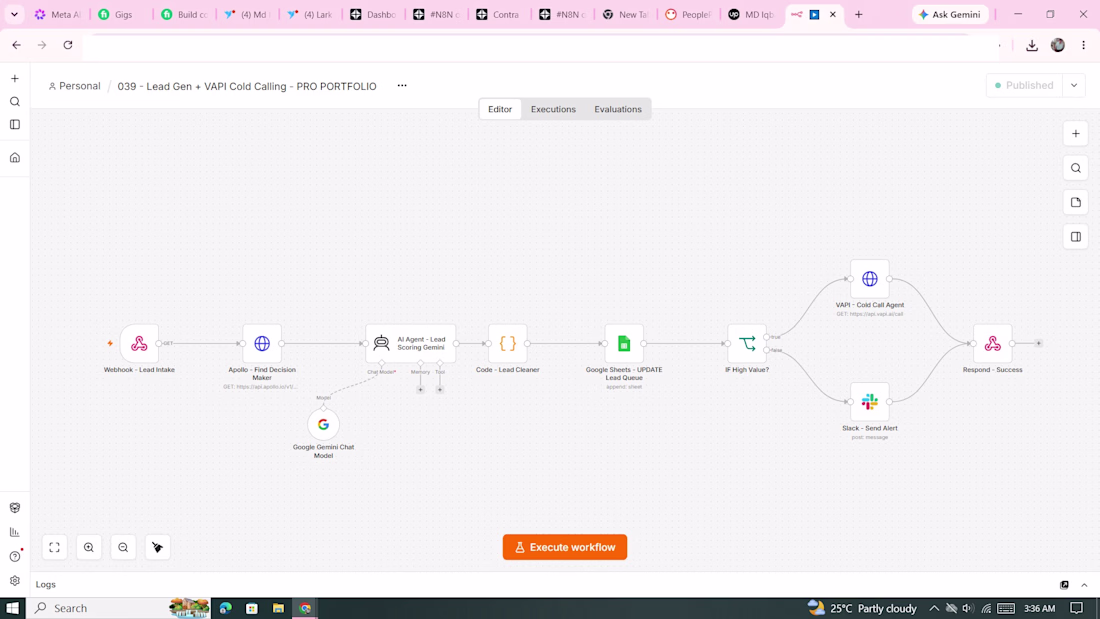This screenshot has width=1100, height=619.
Task: Click the Published status button
Action: point(1024,86)
